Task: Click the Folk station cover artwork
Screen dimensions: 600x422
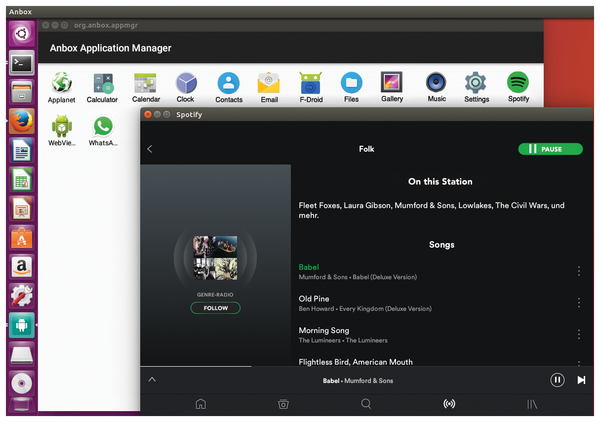Action: pos(215,257)
